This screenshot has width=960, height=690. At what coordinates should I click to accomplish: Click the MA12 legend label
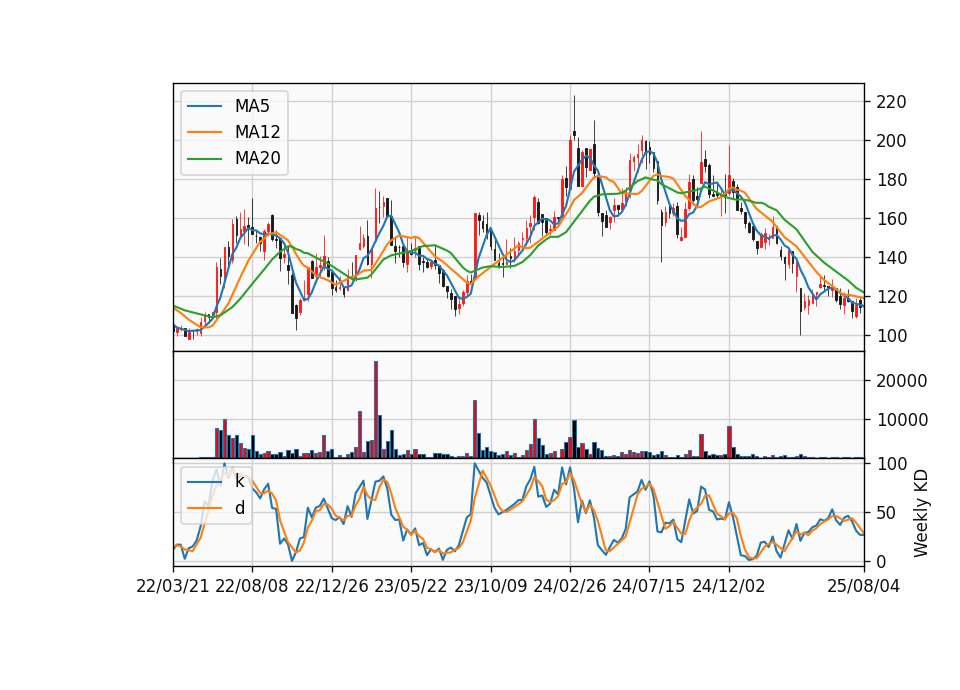257,132
